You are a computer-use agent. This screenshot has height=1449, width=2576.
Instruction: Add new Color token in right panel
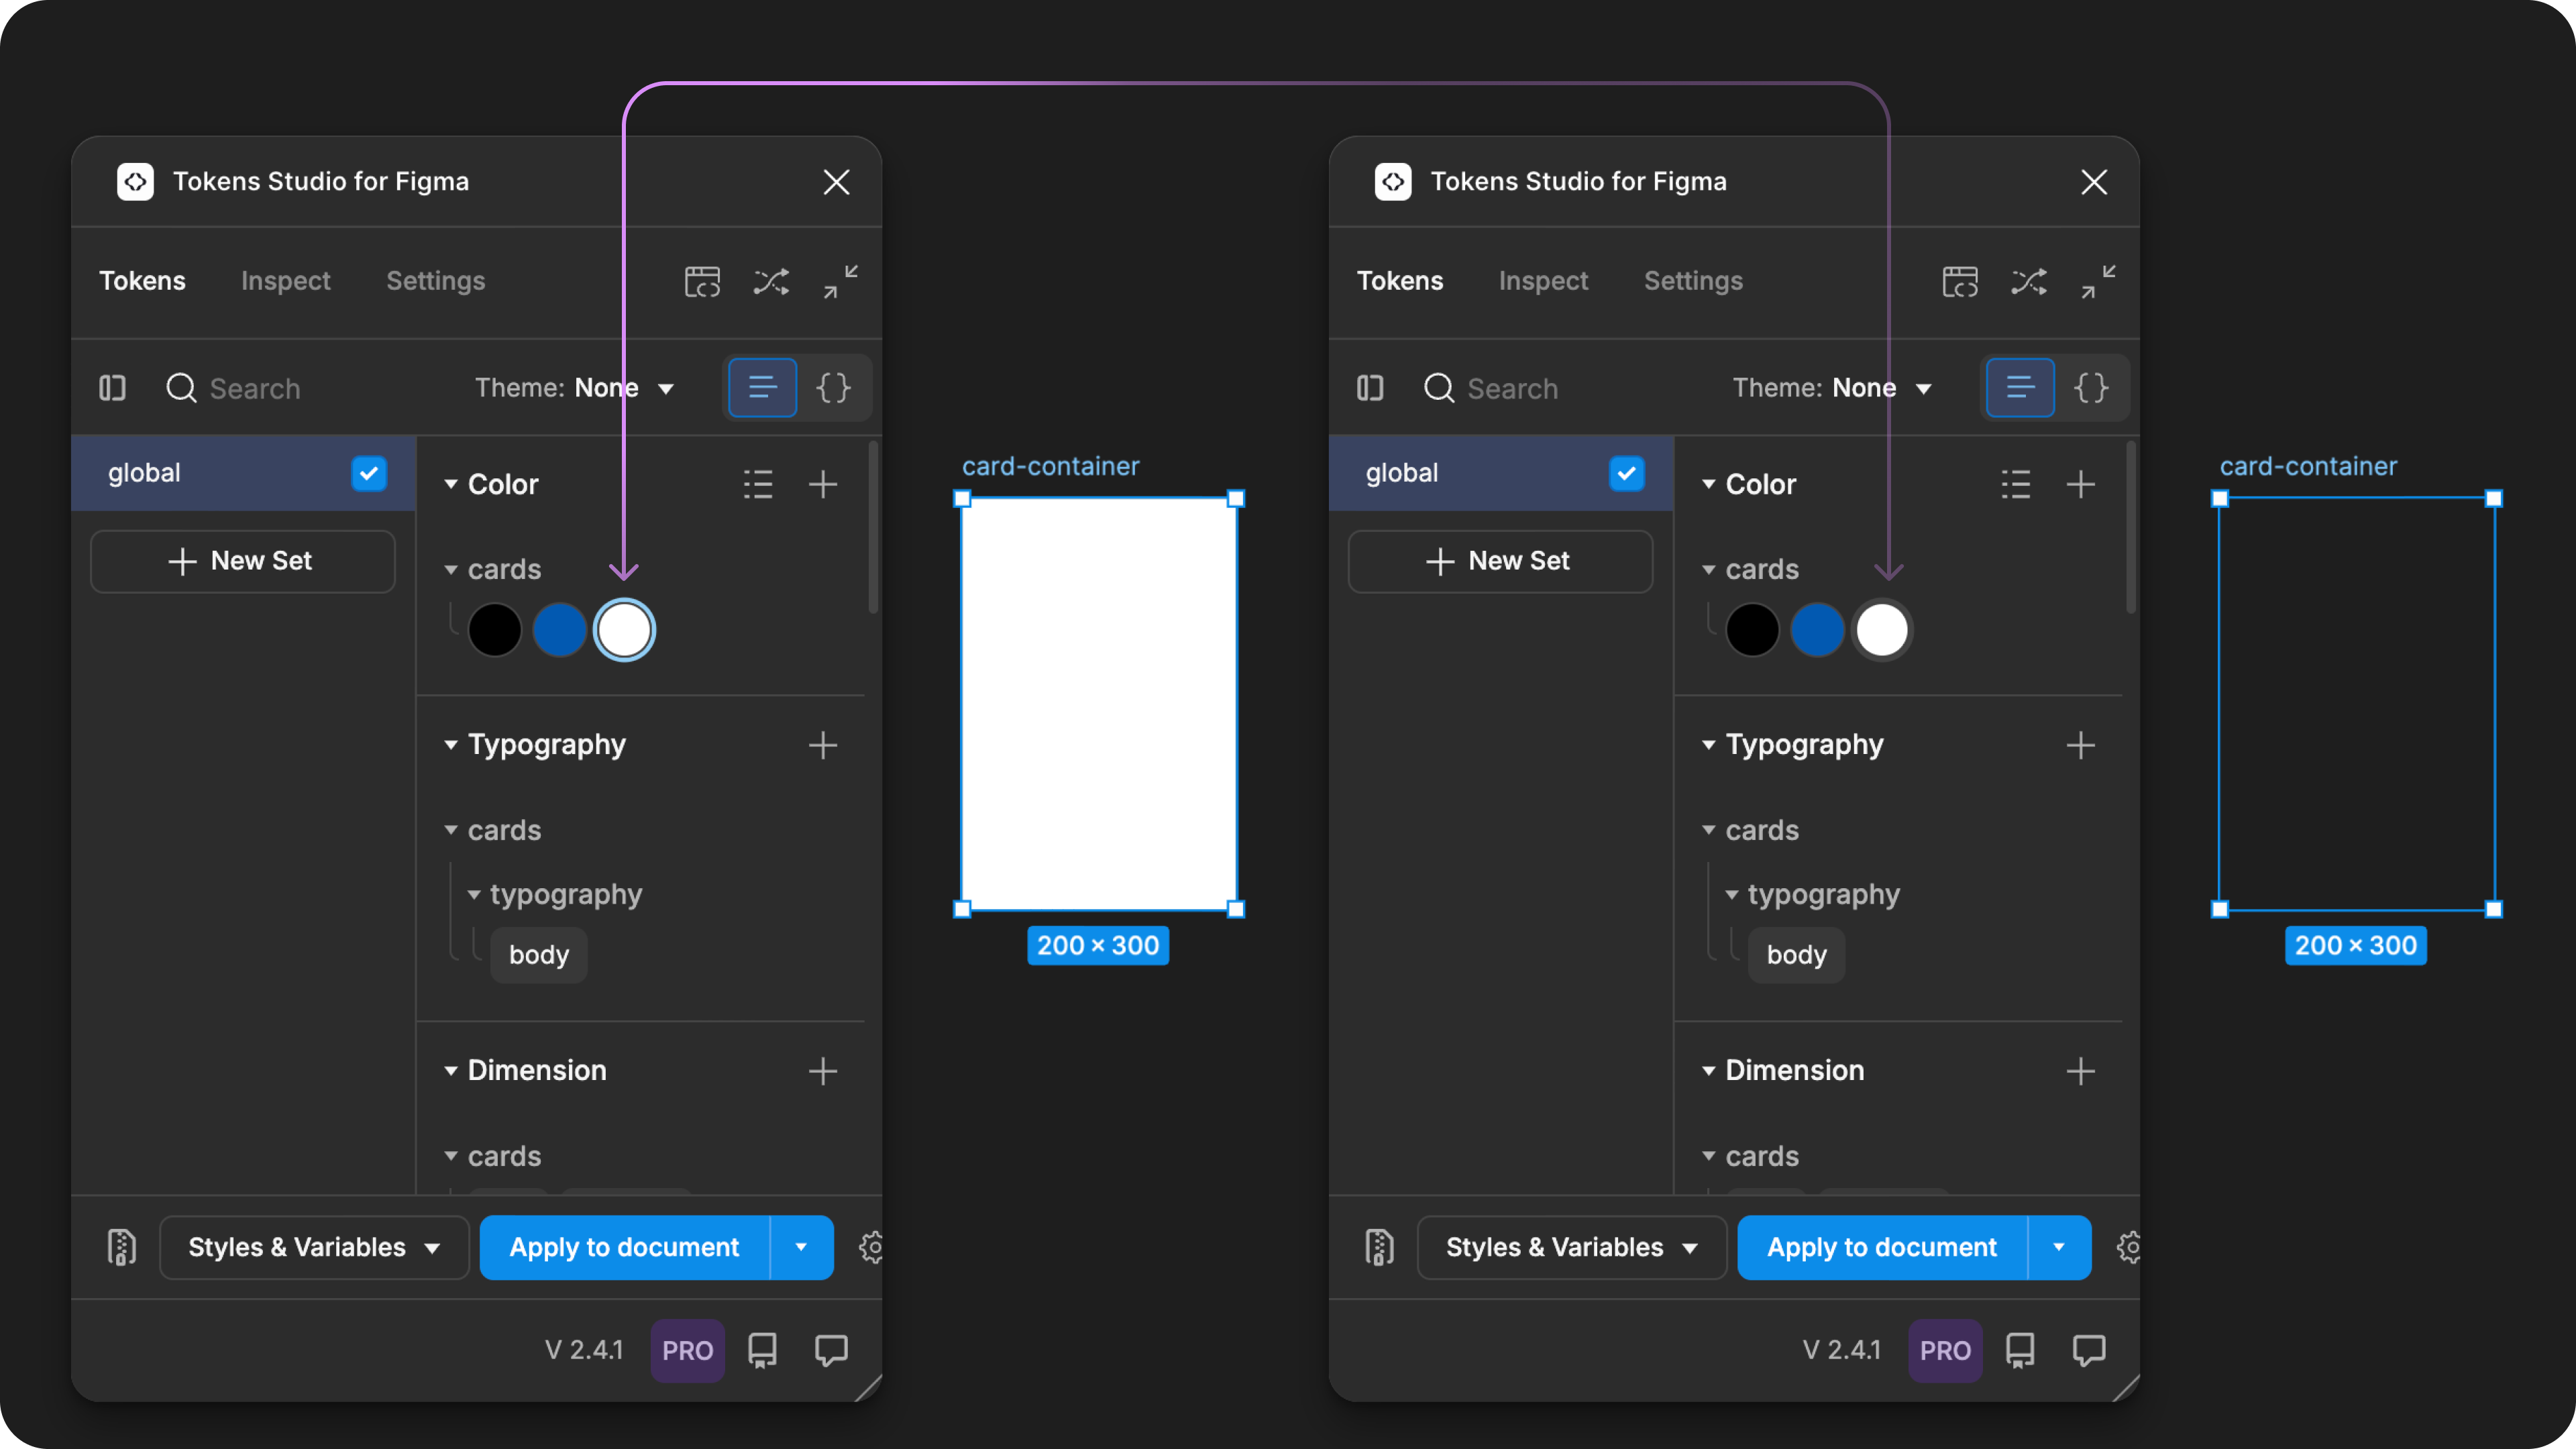[2081, 484]
